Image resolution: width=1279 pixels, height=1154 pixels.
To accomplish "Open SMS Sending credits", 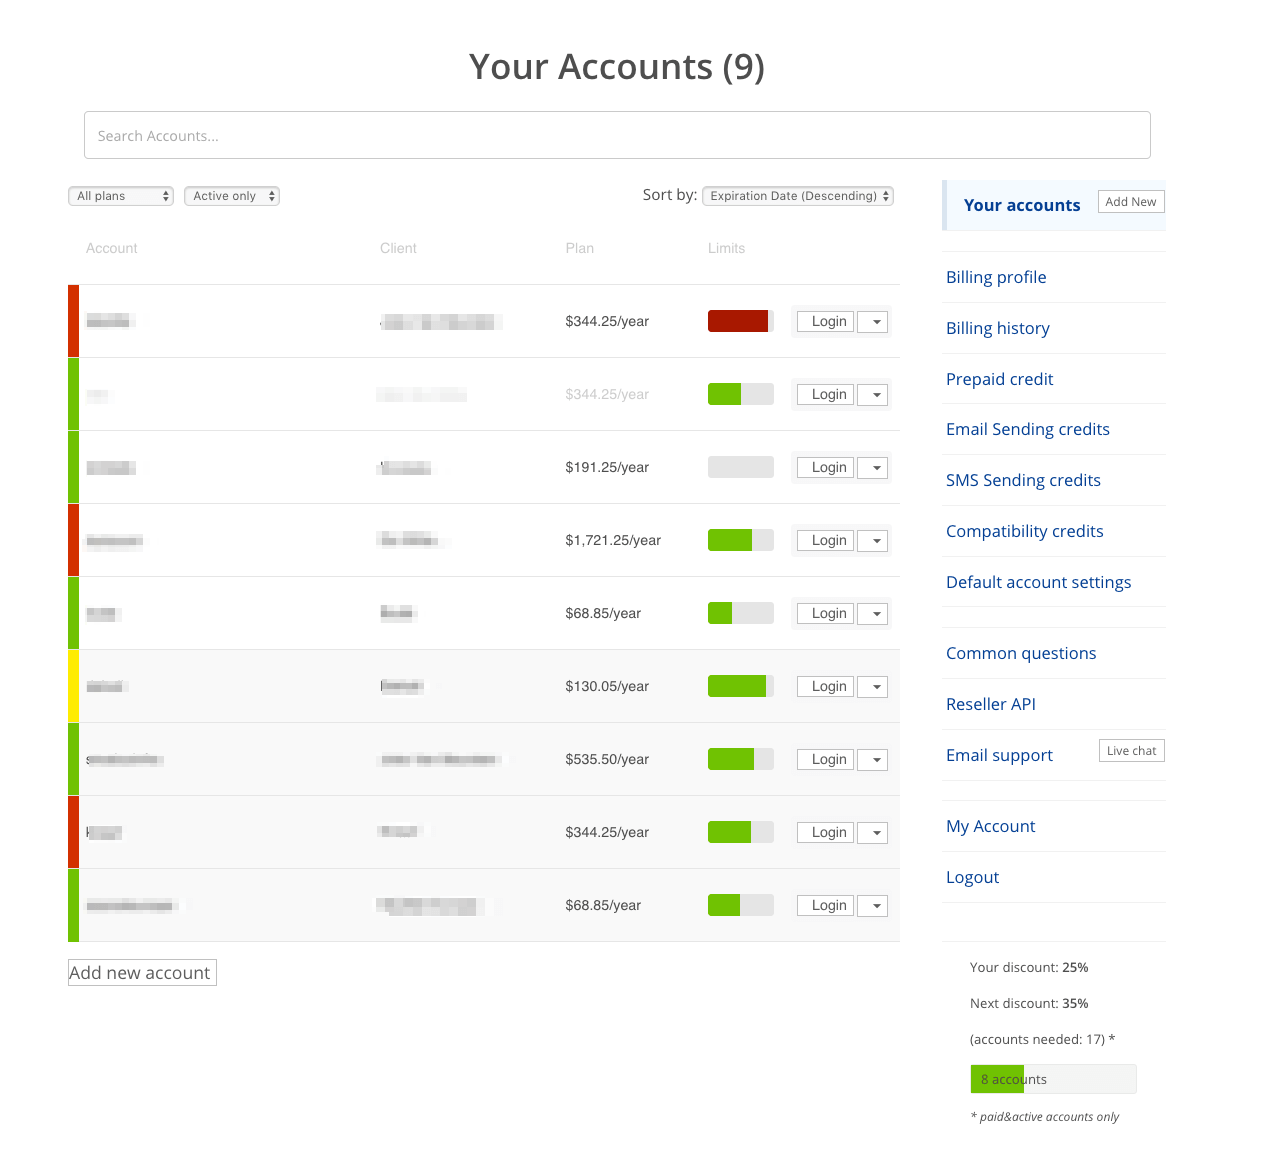I will coord(1023,481).
